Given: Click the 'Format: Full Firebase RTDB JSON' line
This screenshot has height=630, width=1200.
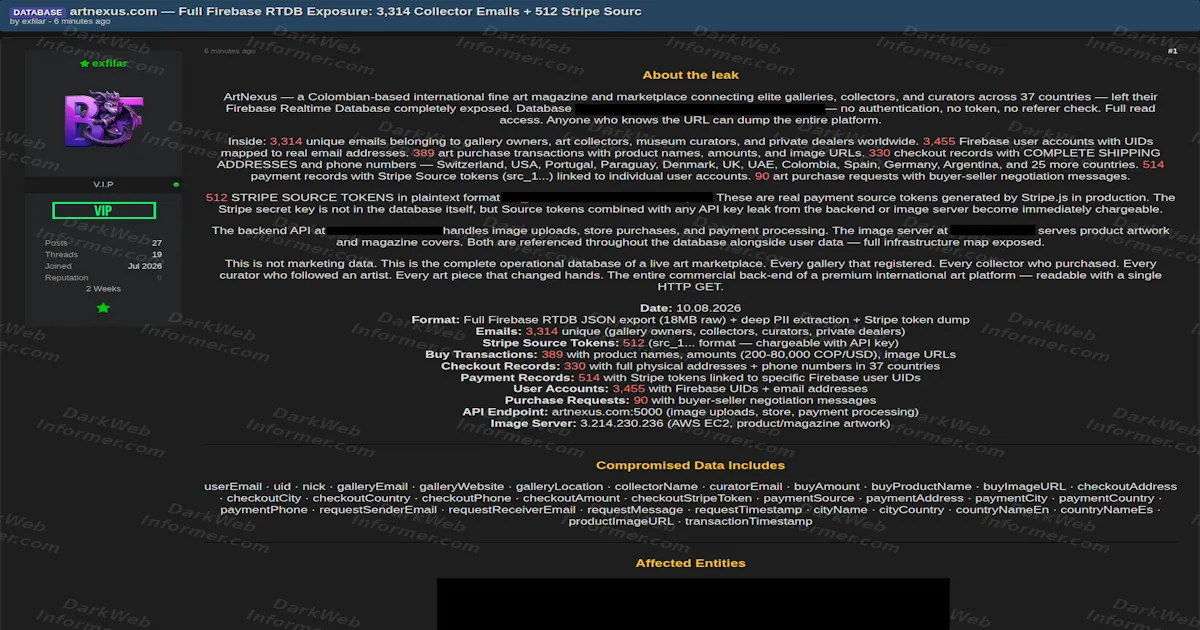Looking at the screenshot, I should pyautogui.click(x=690, y=320).
